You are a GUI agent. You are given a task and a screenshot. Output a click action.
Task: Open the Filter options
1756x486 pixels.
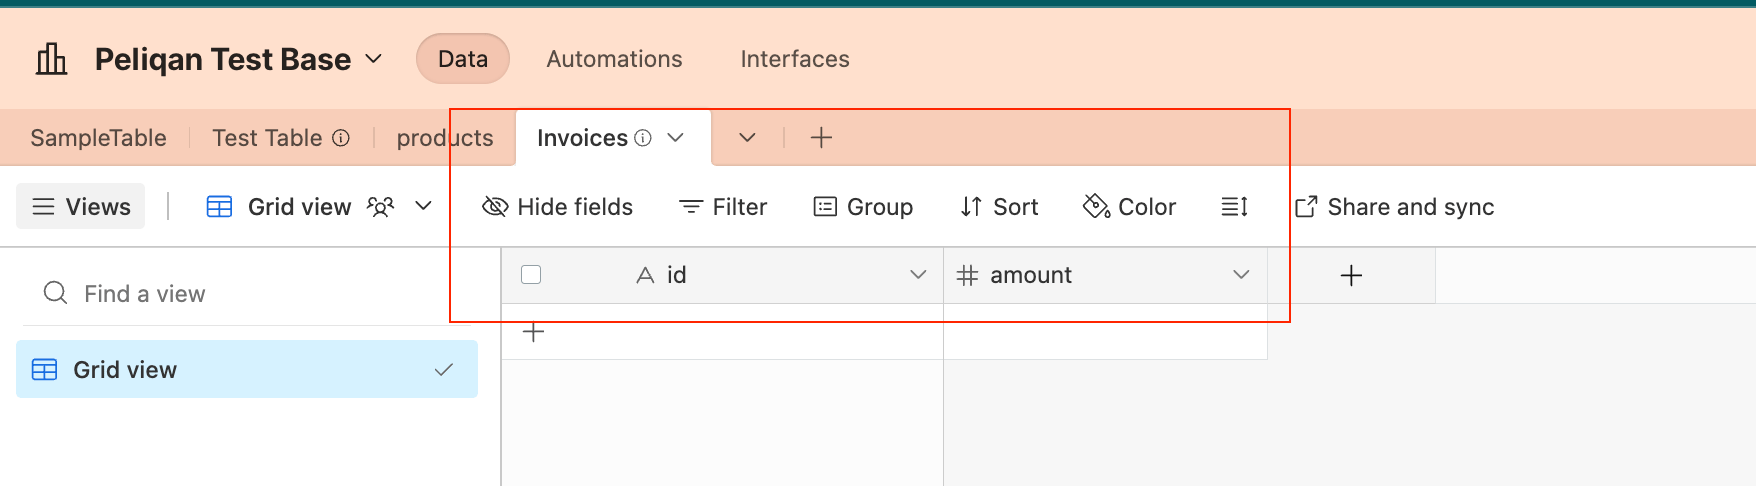coord(723,207)
